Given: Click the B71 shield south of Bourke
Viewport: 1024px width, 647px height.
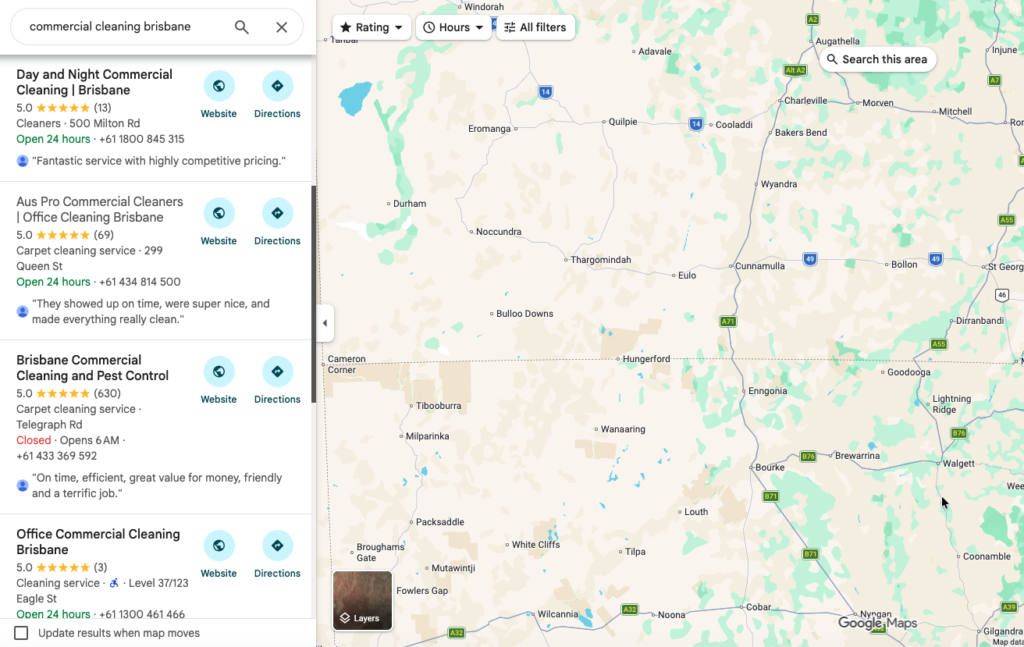Looking at the screenshot, I should (771, 496).
